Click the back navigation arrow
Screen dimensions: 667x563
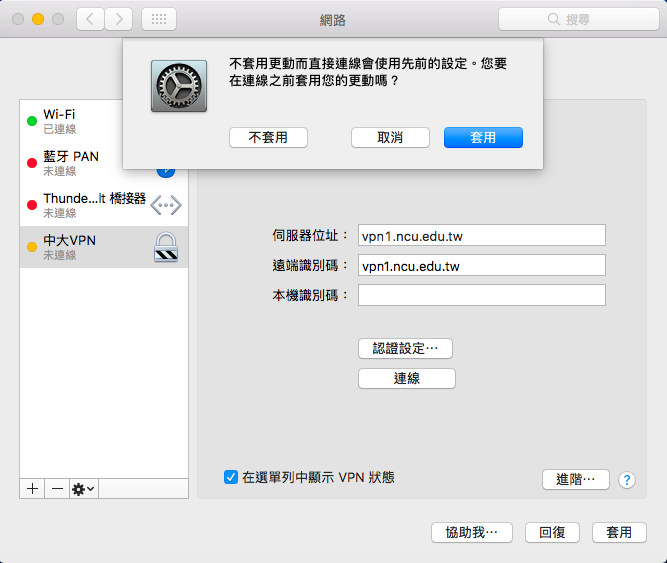pyautogui.click(x=90, y=19)
